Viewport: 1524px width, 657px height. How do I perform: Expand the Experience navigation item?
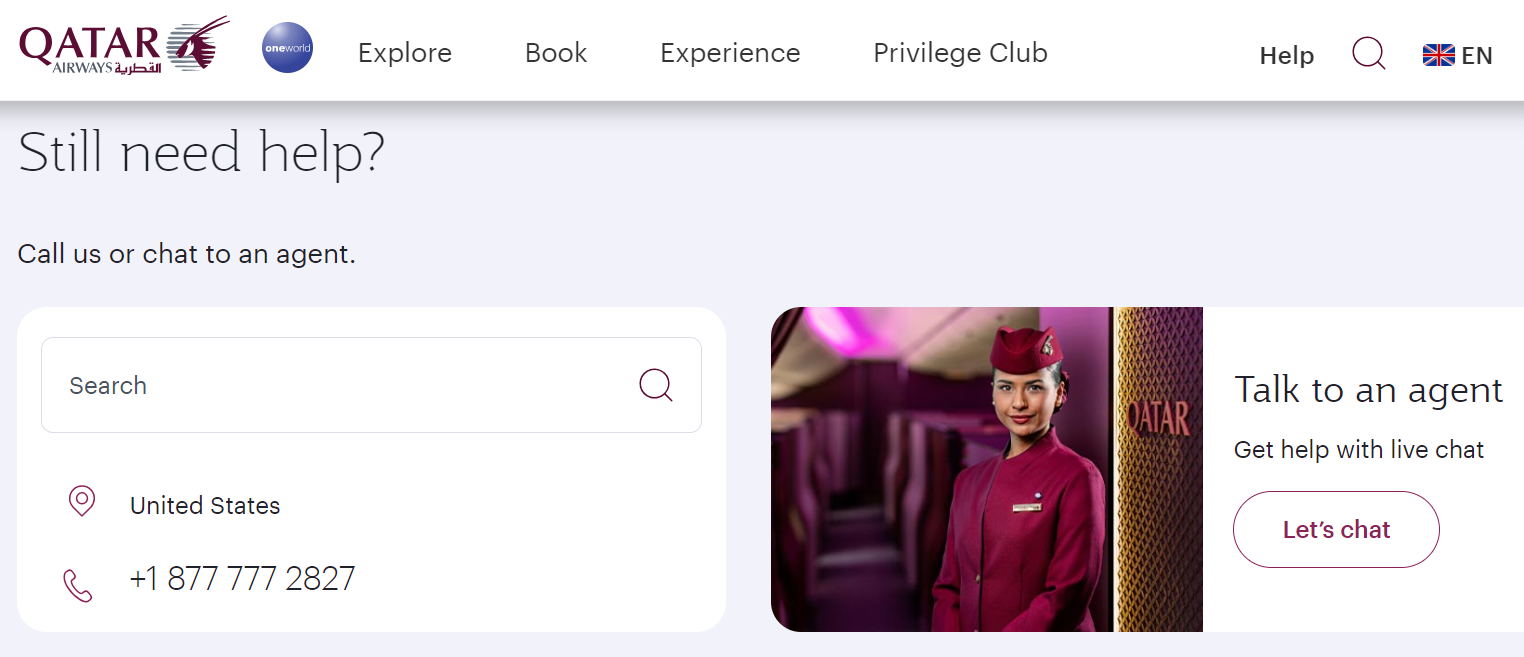click(x=729, y=53)
